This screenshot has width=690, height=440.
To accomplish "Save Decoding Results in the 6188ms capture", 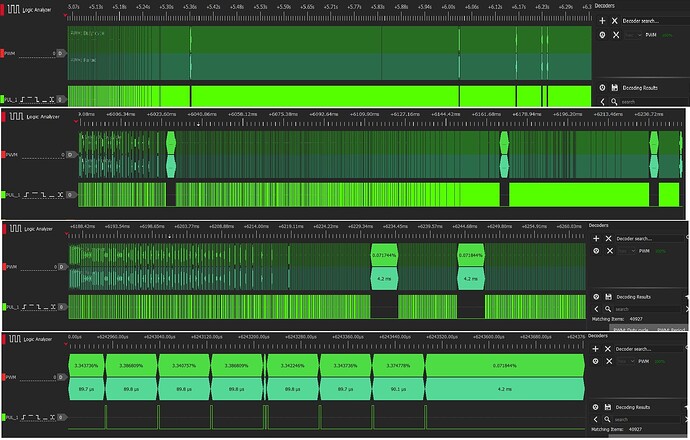I will (609, 297).
